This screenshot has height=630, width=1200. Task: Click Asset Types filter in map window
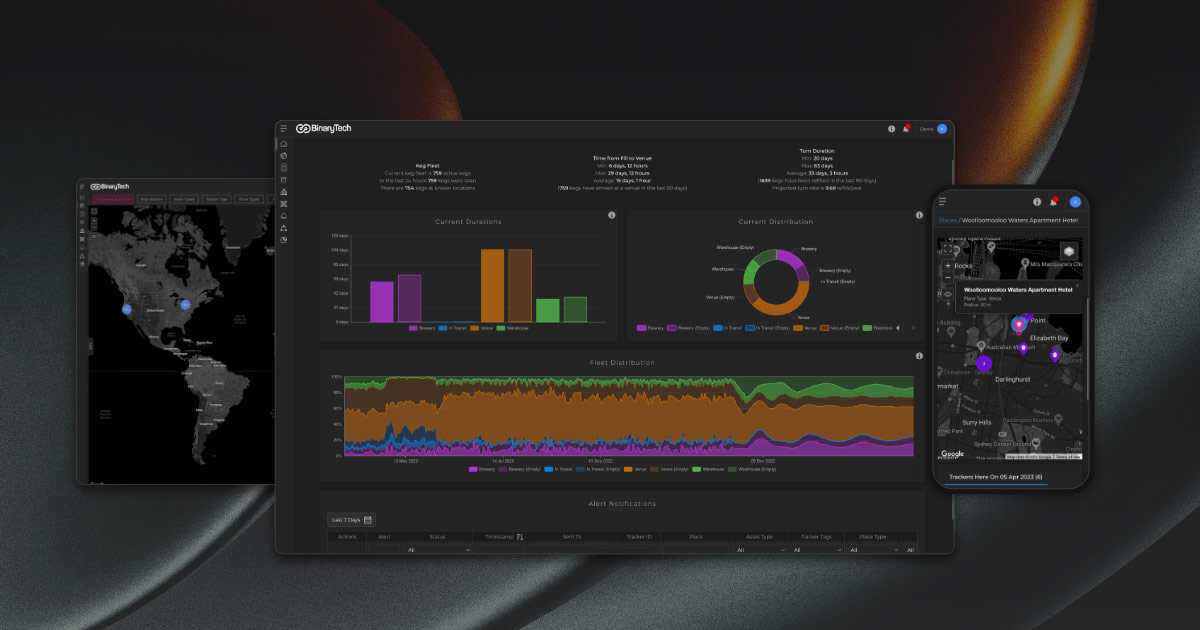pos(185,199)
